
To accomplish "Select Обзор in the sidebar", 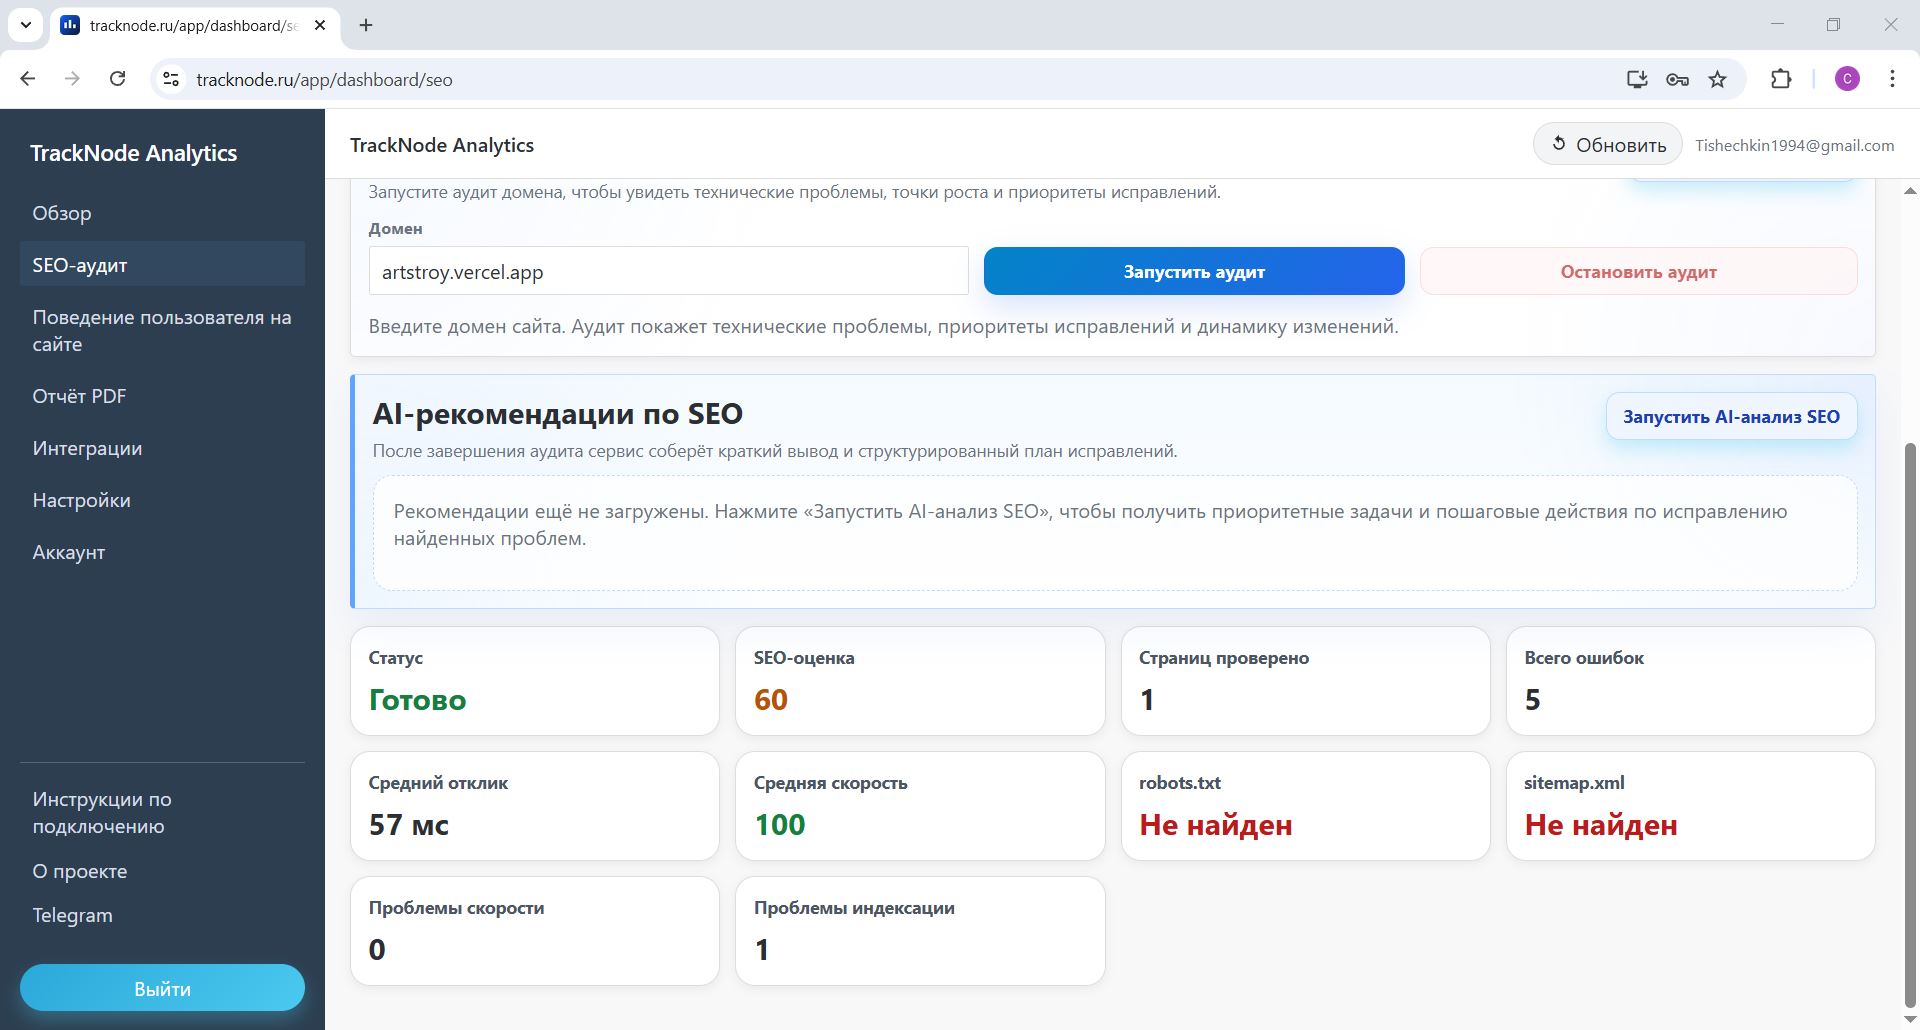I will pos(62,213).
